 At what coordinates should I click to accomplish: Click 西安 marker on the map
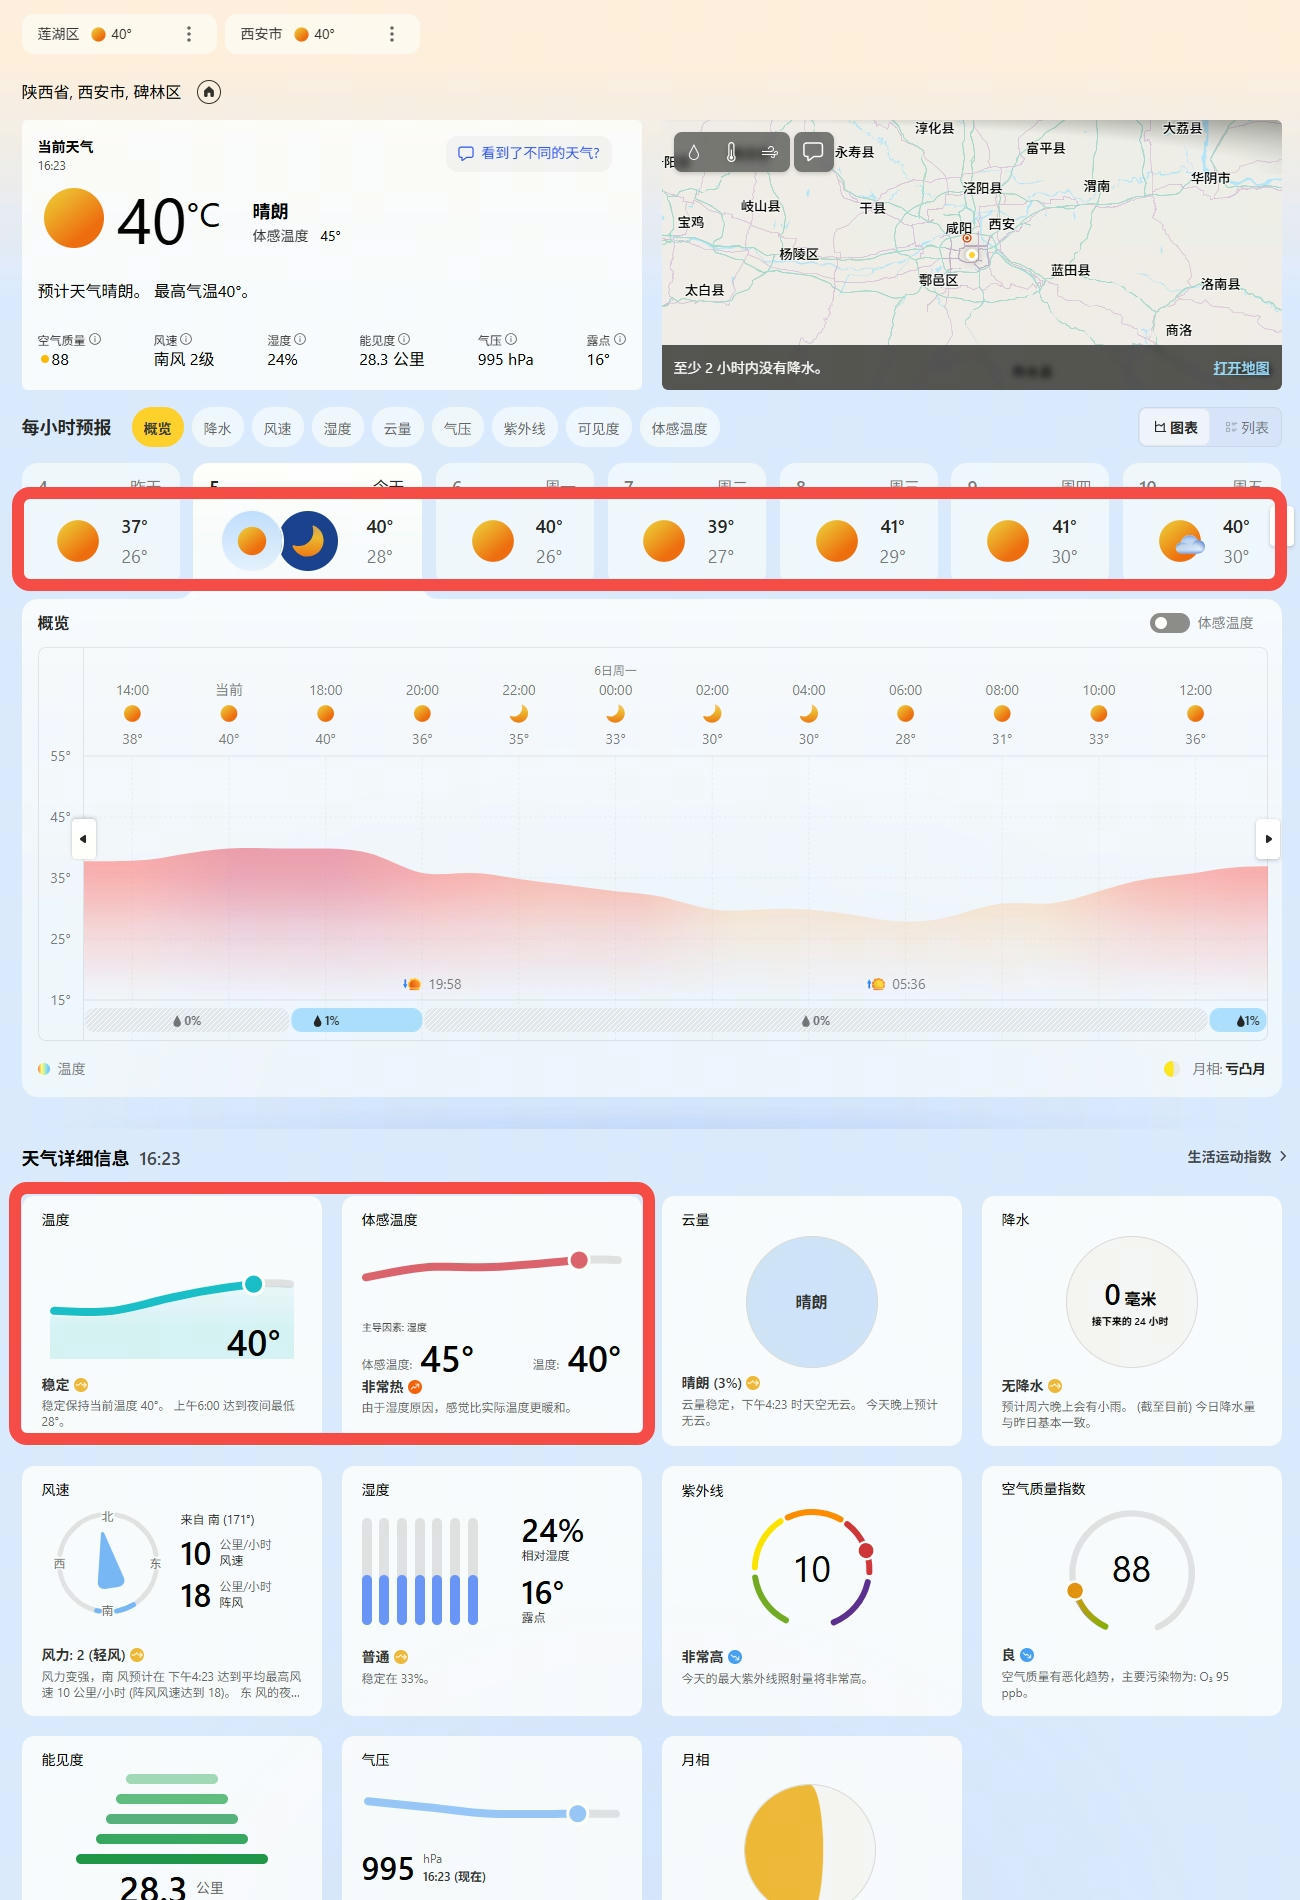click(x=971, y=255)
